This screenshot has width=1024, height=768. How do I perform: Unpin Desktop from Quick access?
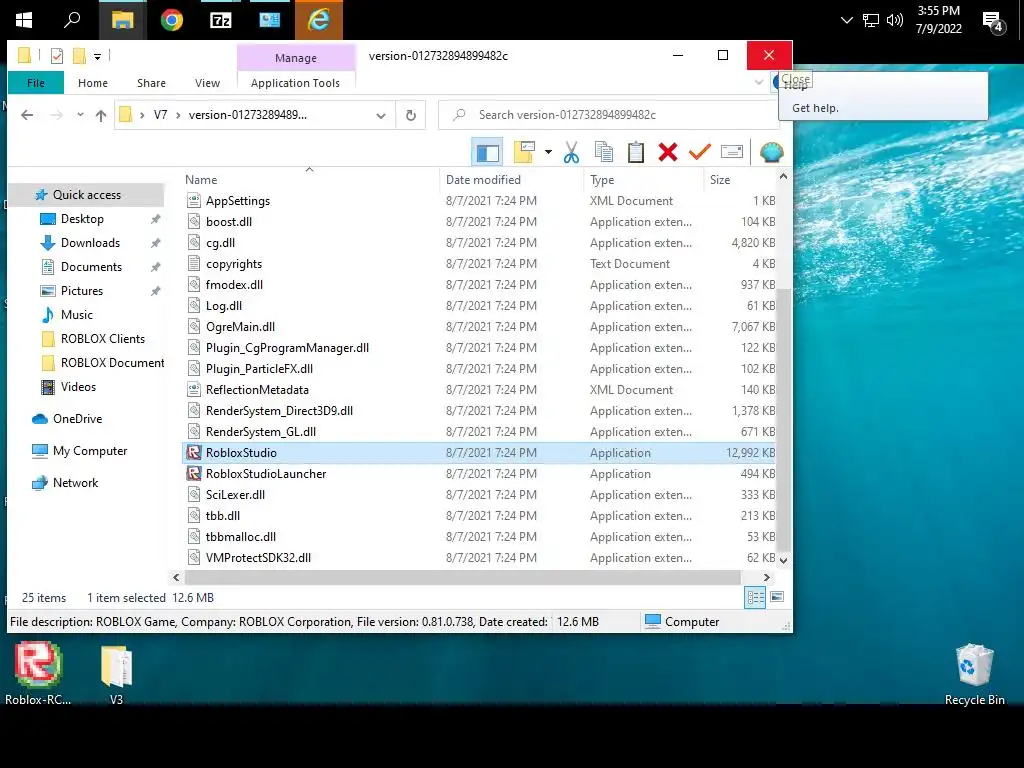[155, 219]
